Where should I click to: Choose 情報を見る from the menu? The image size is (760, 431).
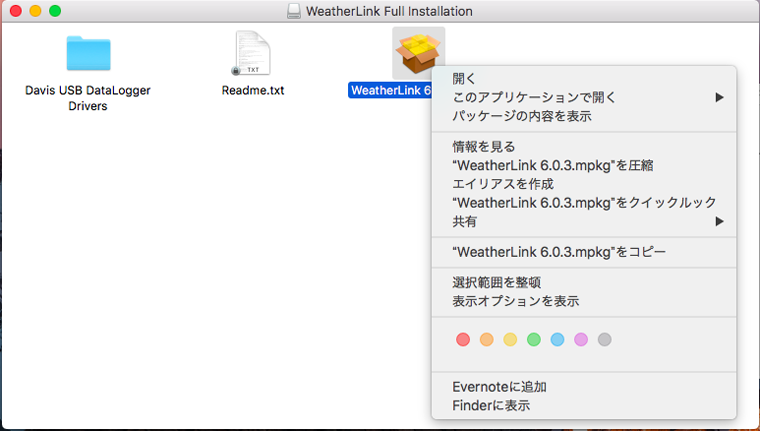584,146
